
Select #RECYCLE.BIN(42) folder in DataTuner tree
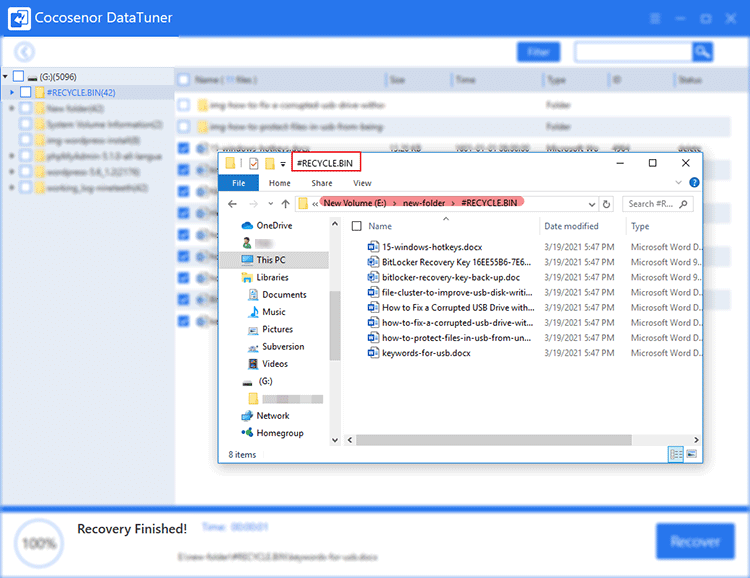[81, 92]
